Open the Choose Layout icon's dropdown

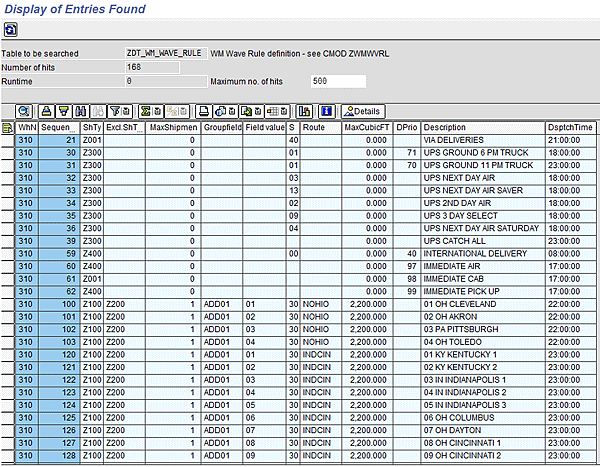pyautogui.click(x=284, y=110)
